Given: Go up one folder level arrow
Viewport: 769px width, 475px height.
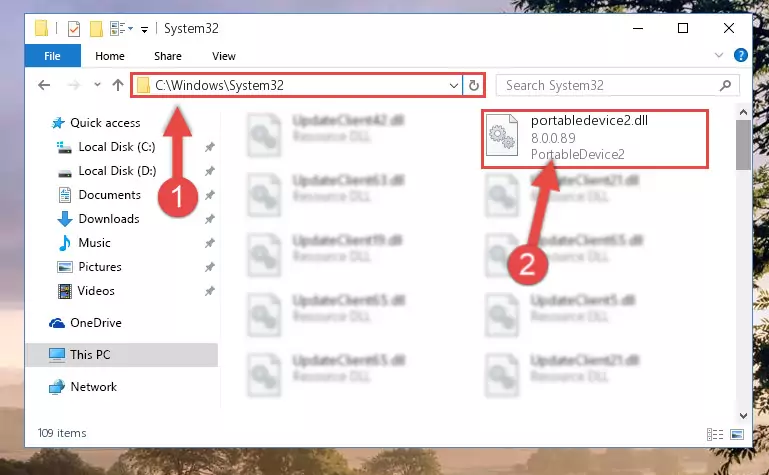Looking at the screenshot, I should [x=118, y=85].
